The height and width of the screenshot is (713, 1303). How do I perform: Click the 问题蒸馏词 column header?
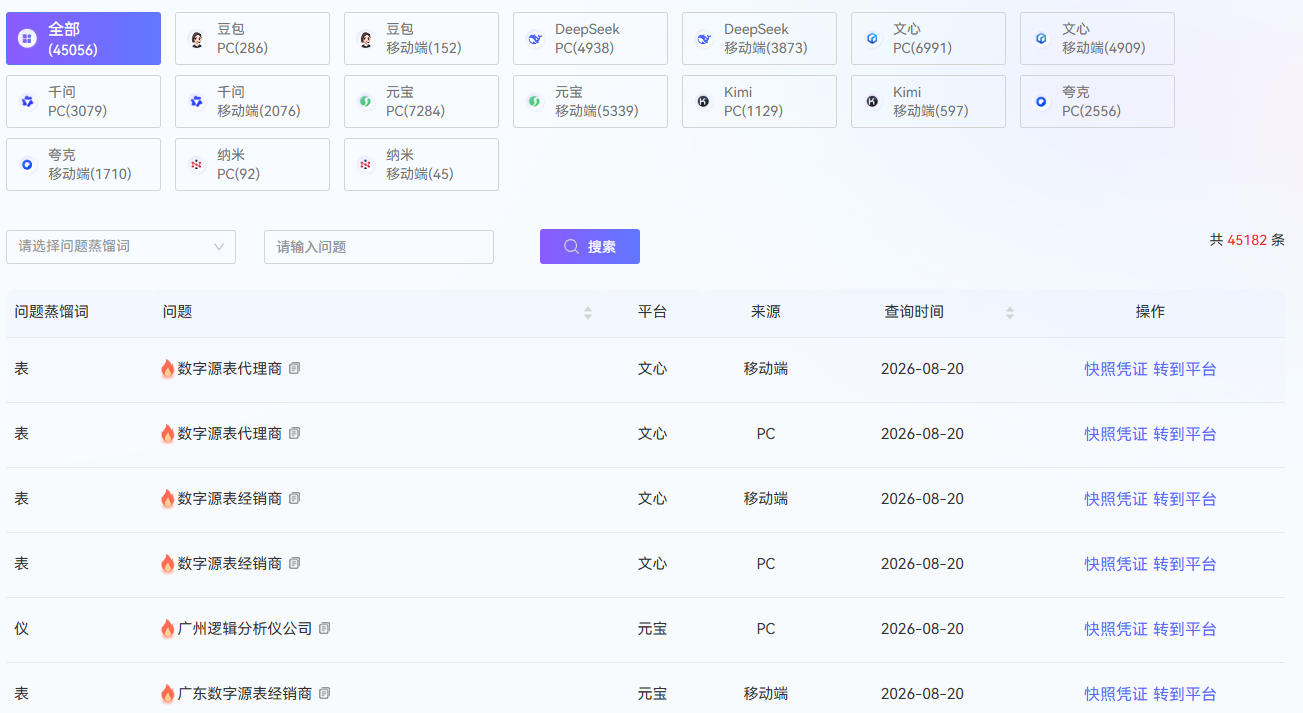click(x=52, y=312)
